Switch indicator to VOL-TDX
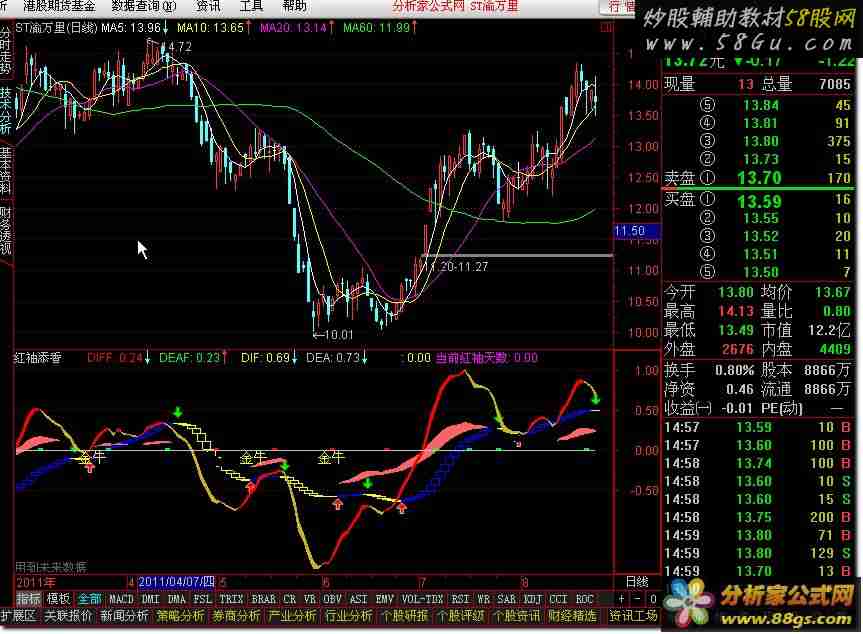863x634 pixels. tap(422, 599)
